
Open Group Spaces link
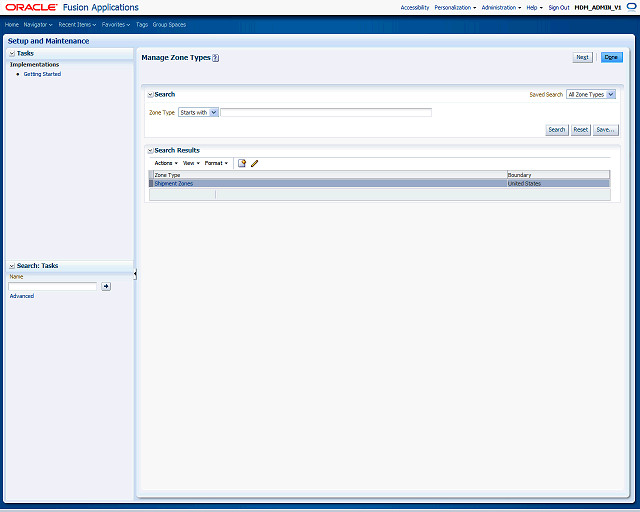click(169, 24)
